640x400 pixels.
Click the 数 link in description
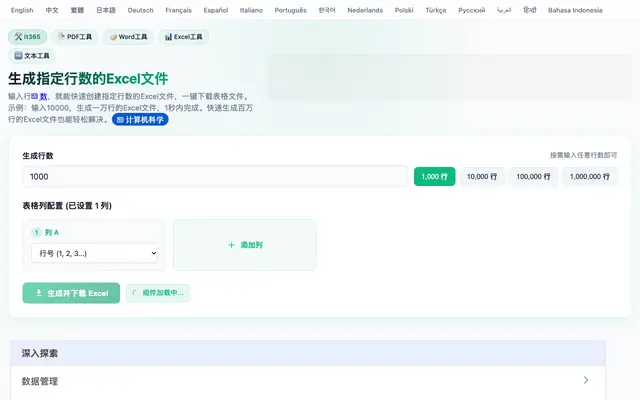[x=40, y=97]
